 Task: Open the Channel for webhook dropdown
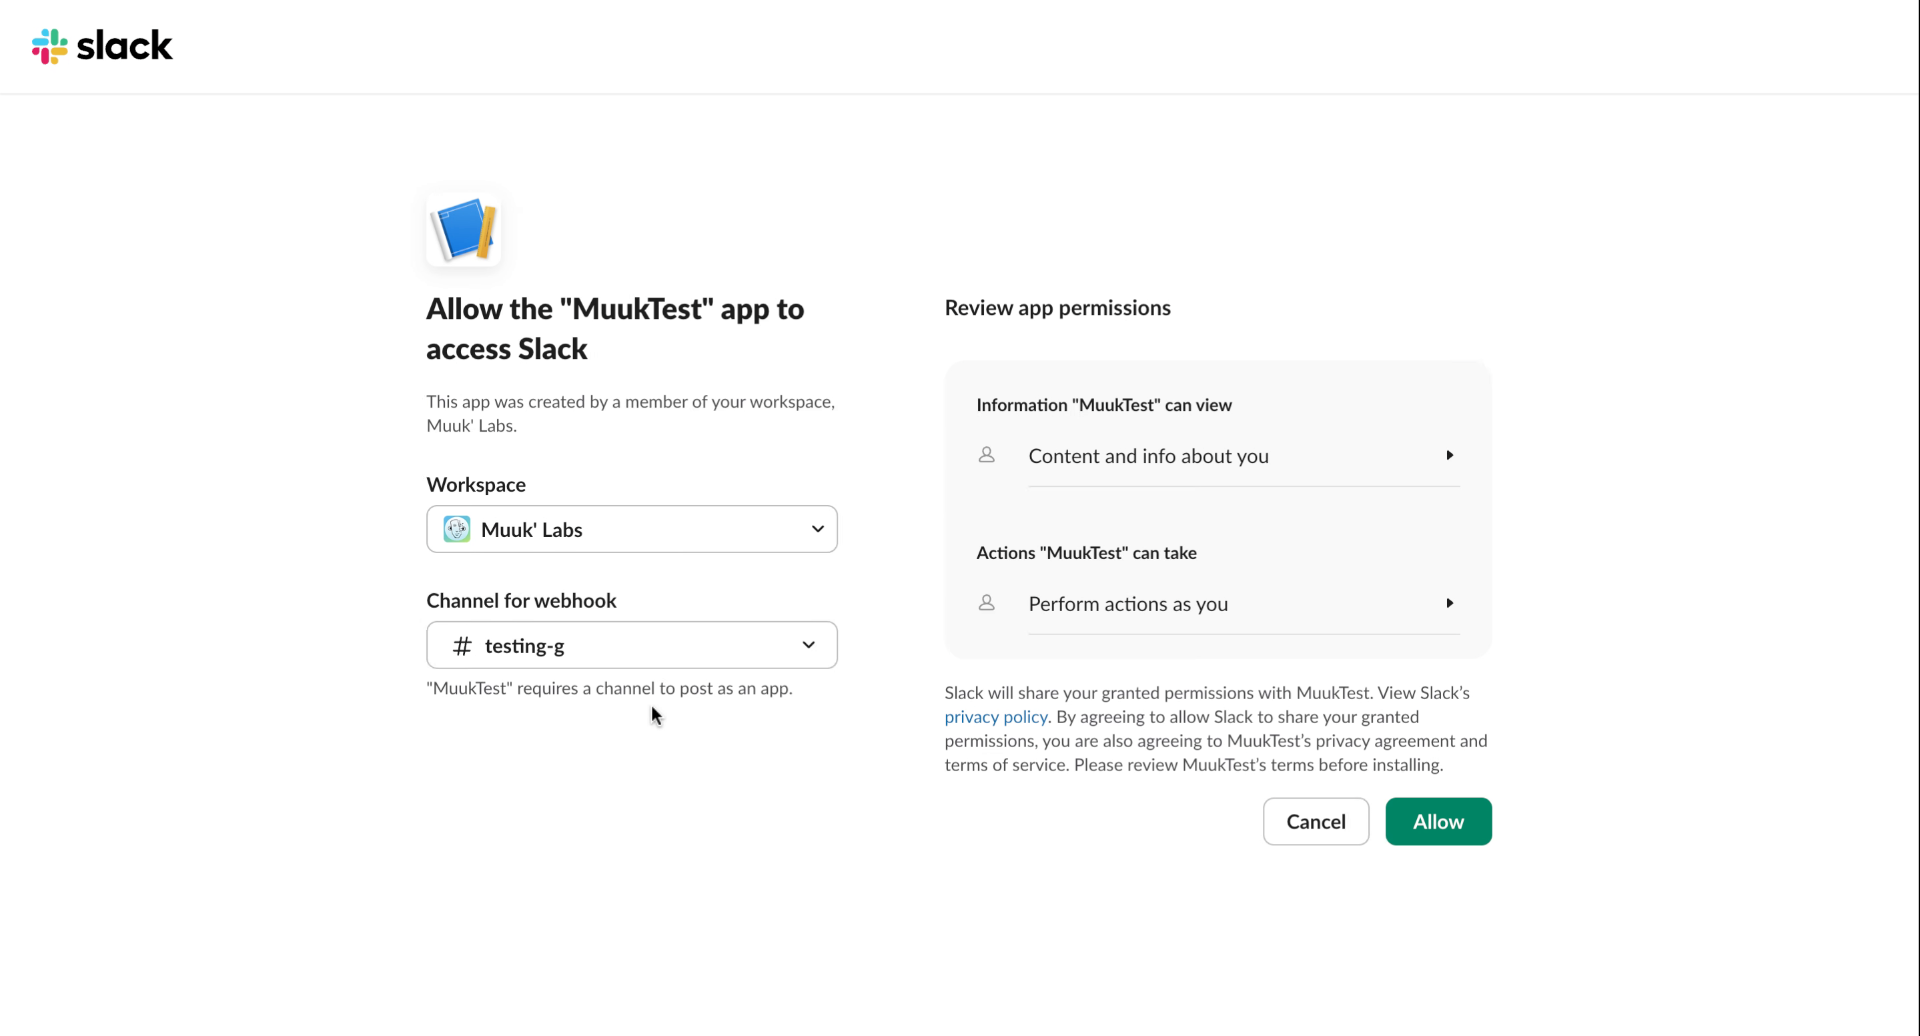point(631,645)
